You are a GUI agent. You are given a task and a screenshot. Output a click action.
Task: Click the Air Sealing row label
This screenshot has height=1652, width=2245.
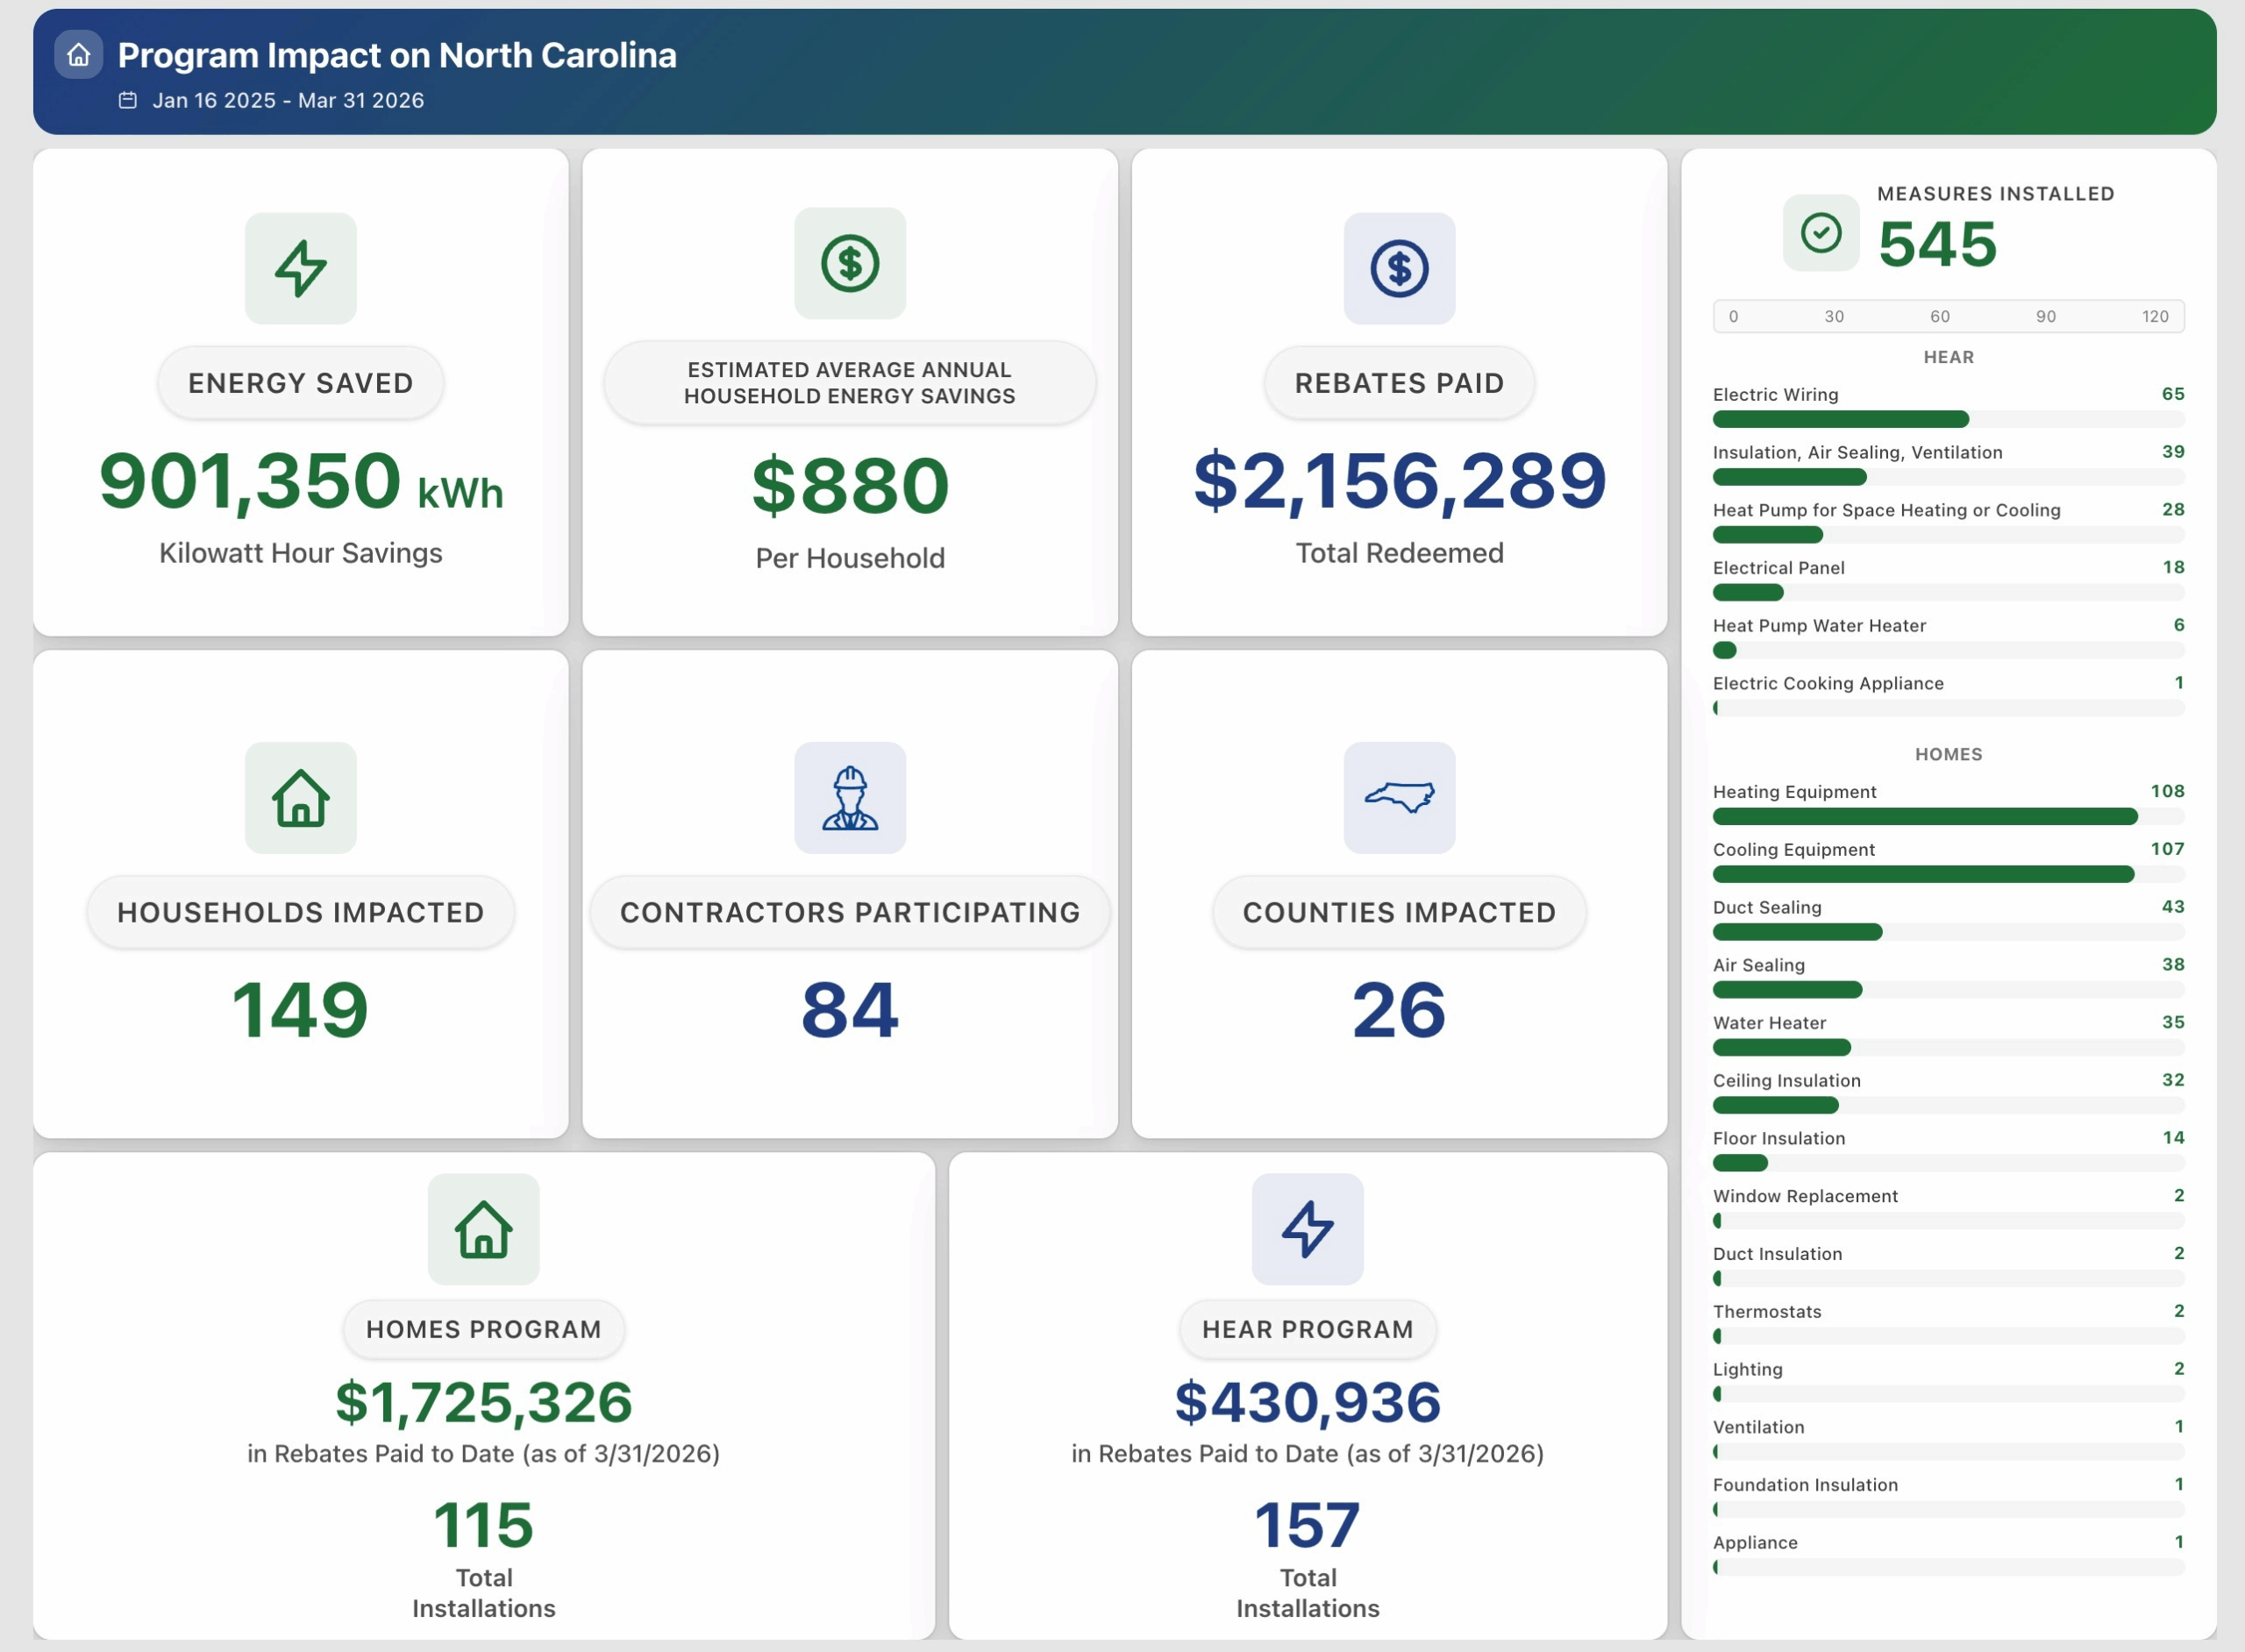click(x=1758, y=965)
